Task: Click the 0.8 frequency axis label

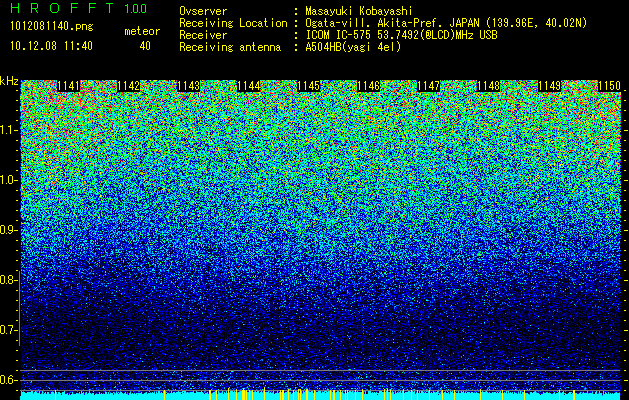Action: 8,280
